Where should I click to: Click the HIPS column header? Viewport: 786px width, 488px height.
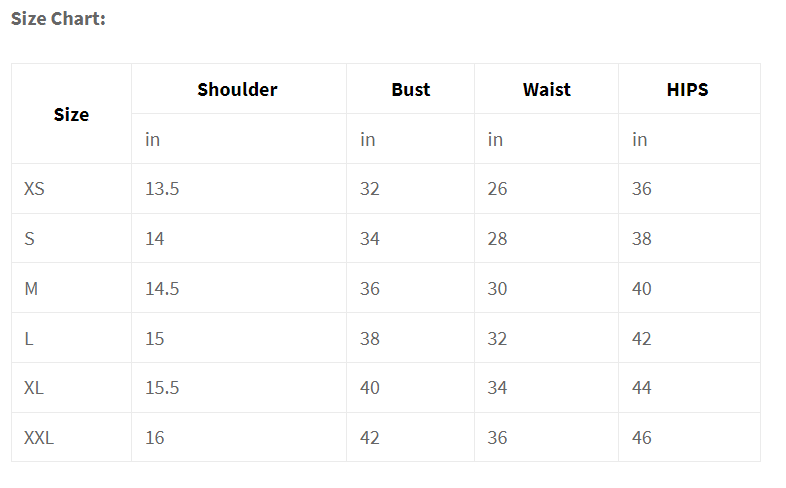coord(687,89)
